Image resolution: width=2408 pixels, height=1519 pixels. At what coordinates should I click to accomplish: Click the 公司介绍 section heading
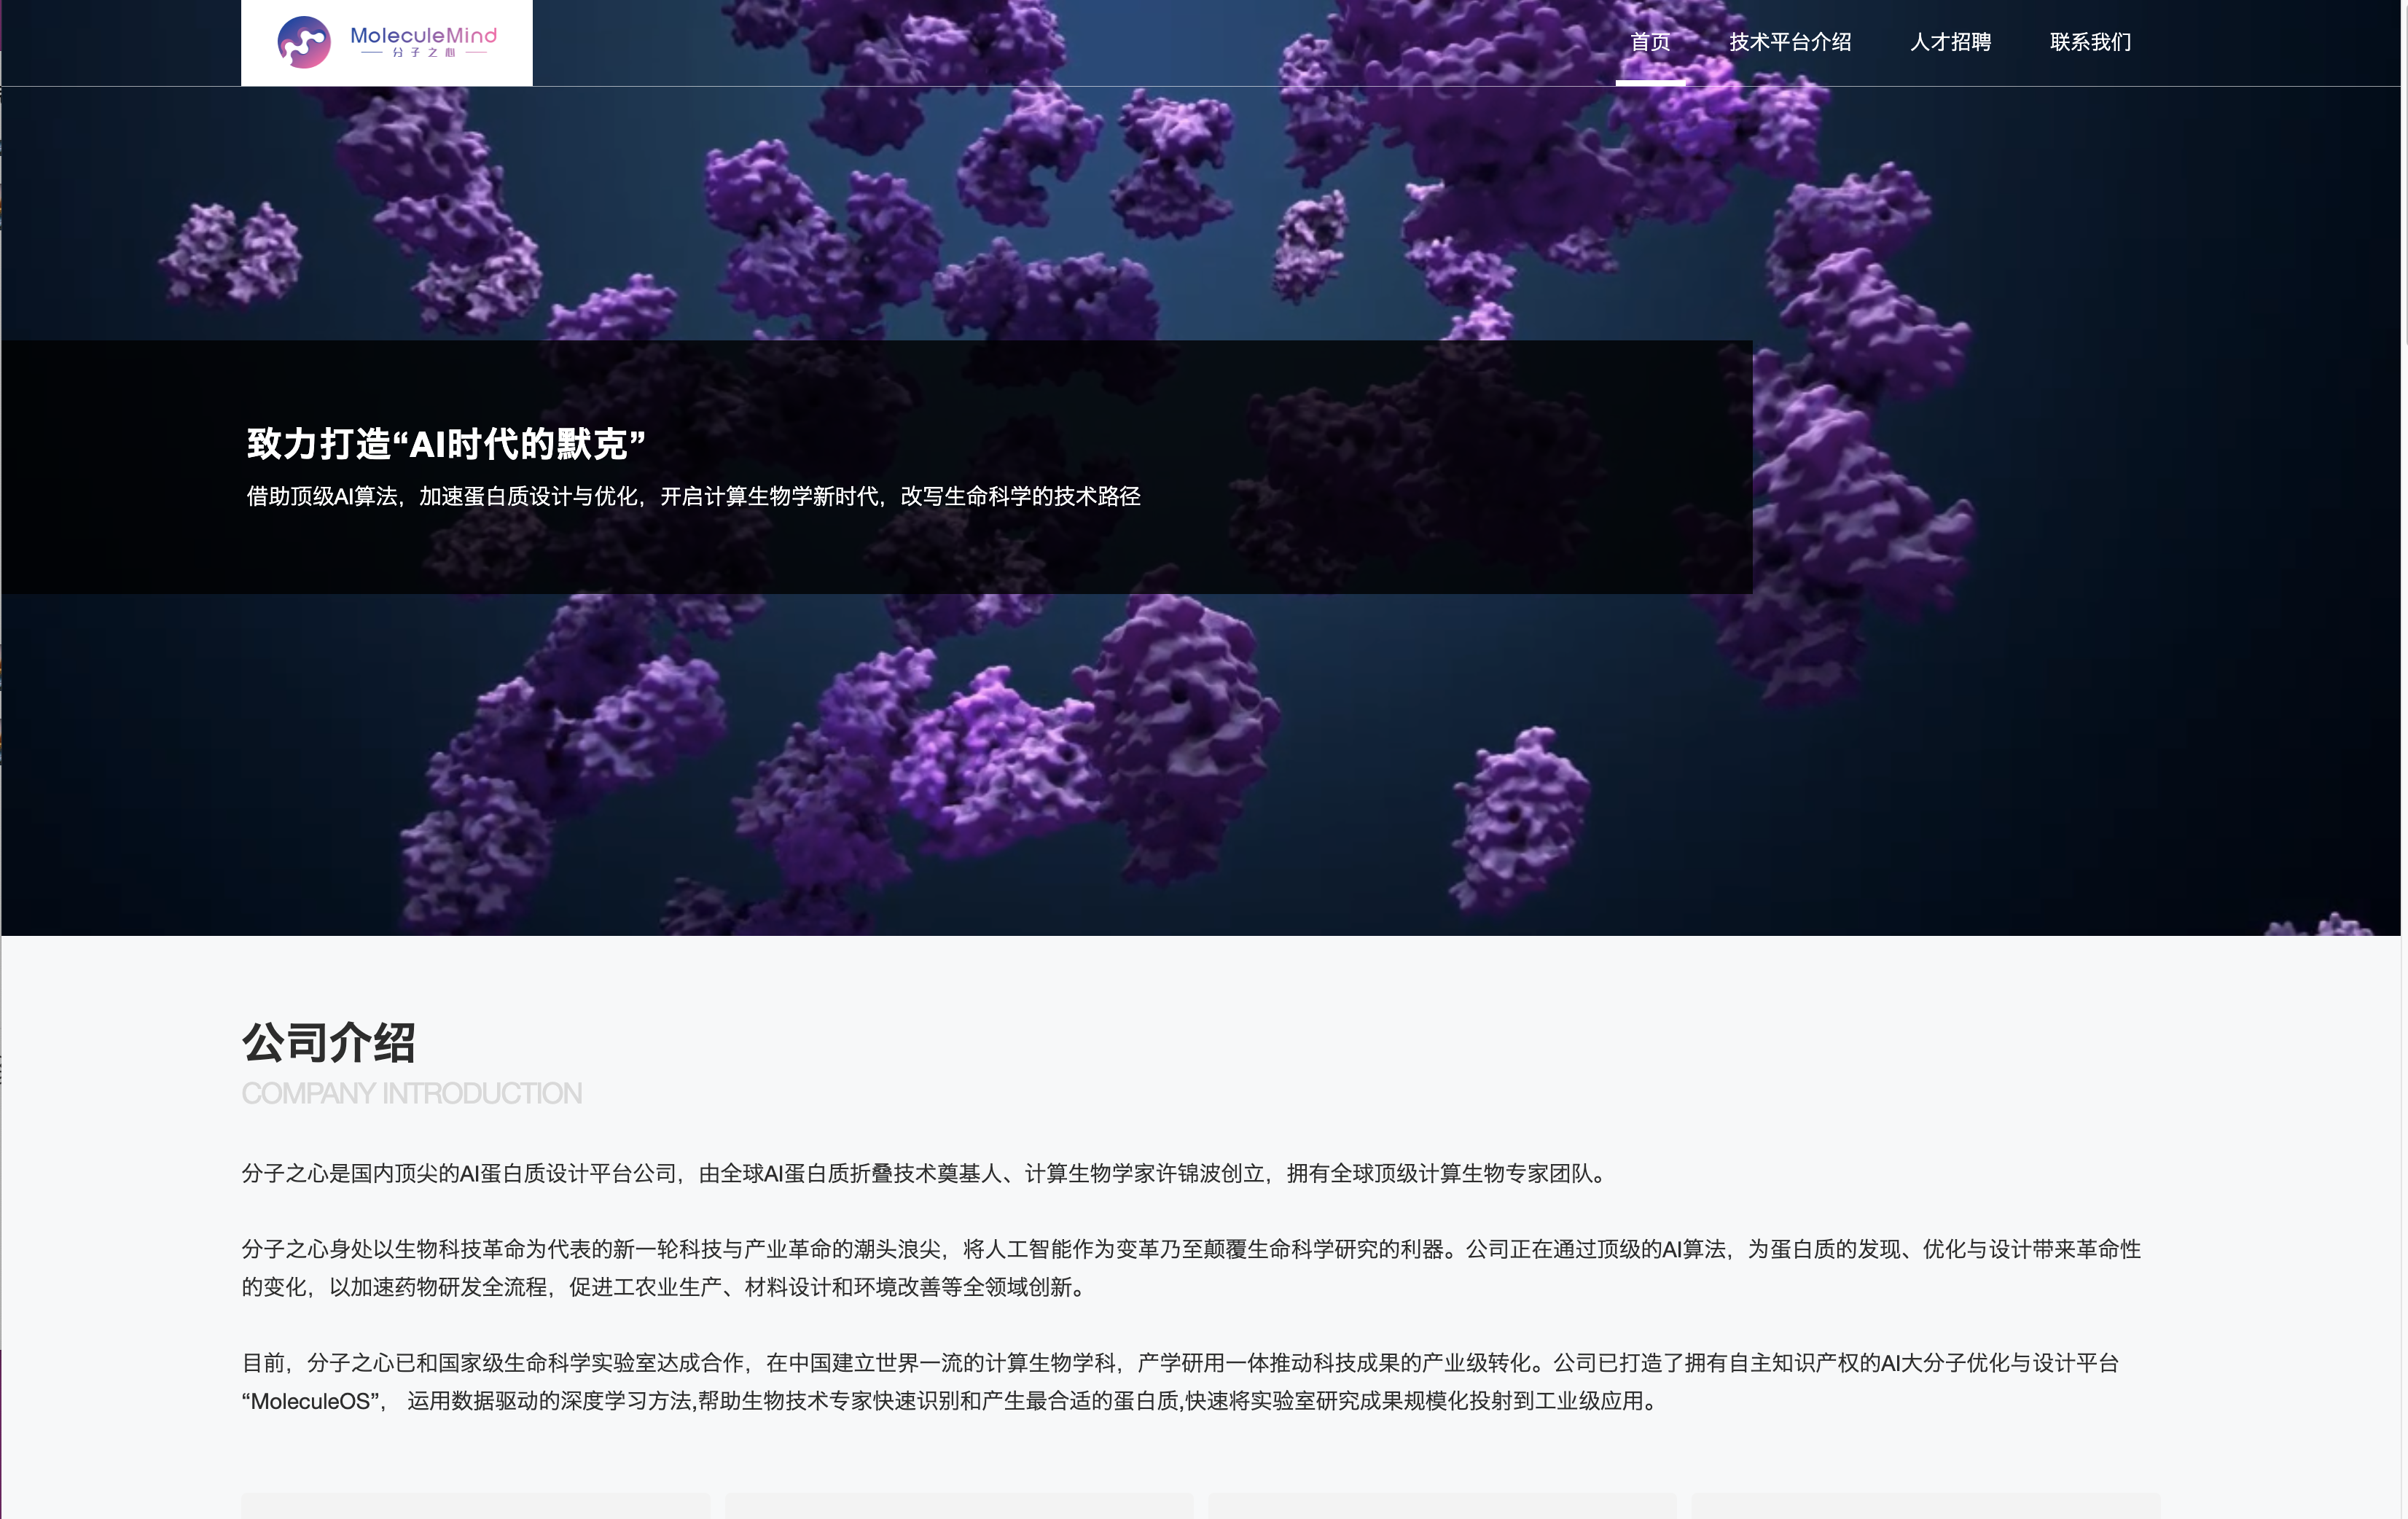(328, 1043)
